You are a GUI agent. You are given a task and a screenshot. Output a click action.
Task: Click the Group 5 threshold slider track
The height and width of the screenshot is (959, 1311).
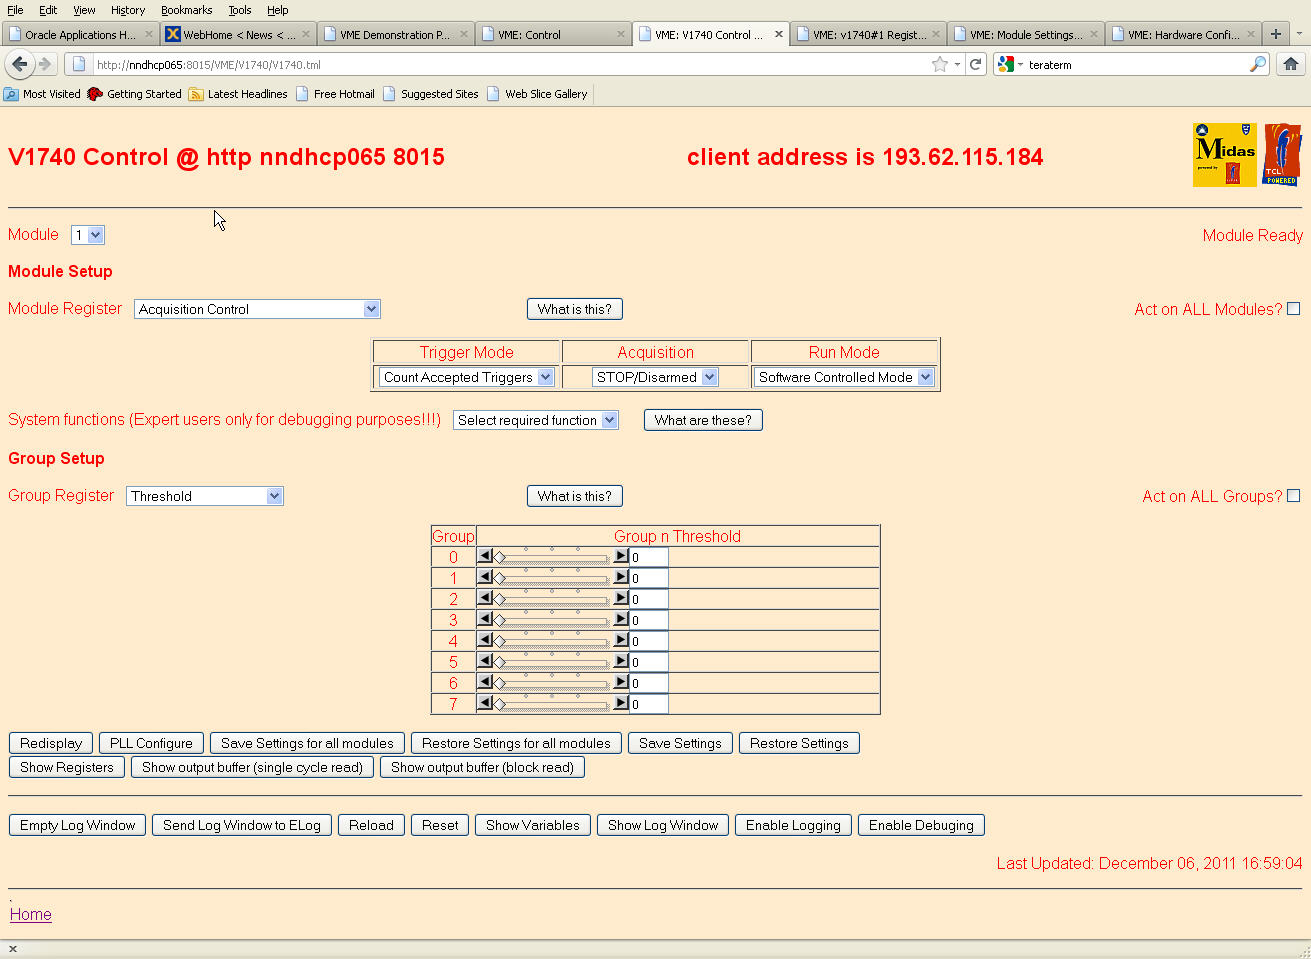553,662
